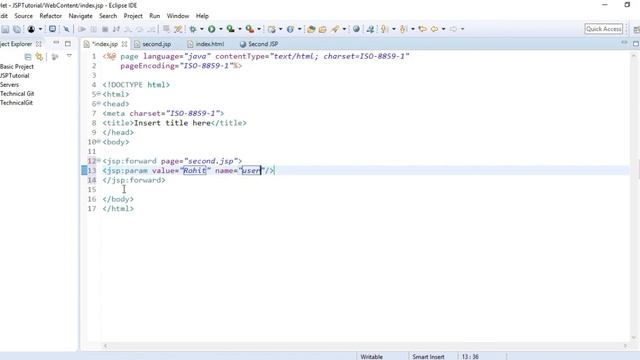Click the Run Last Tool coverage icon
The height and width of the screenshot is (360, 640).
click(x=231, y=29)
